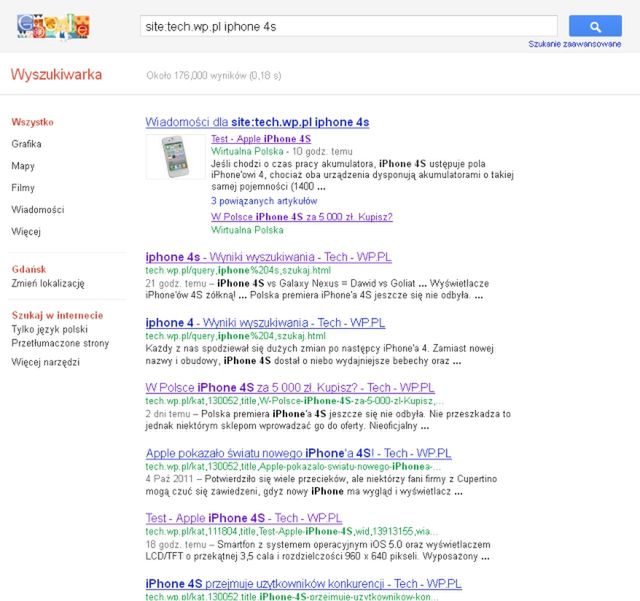Select 'Wszystko' in the left sidebar
Viewport: 640px width, 601px height.
pos(33,122)
